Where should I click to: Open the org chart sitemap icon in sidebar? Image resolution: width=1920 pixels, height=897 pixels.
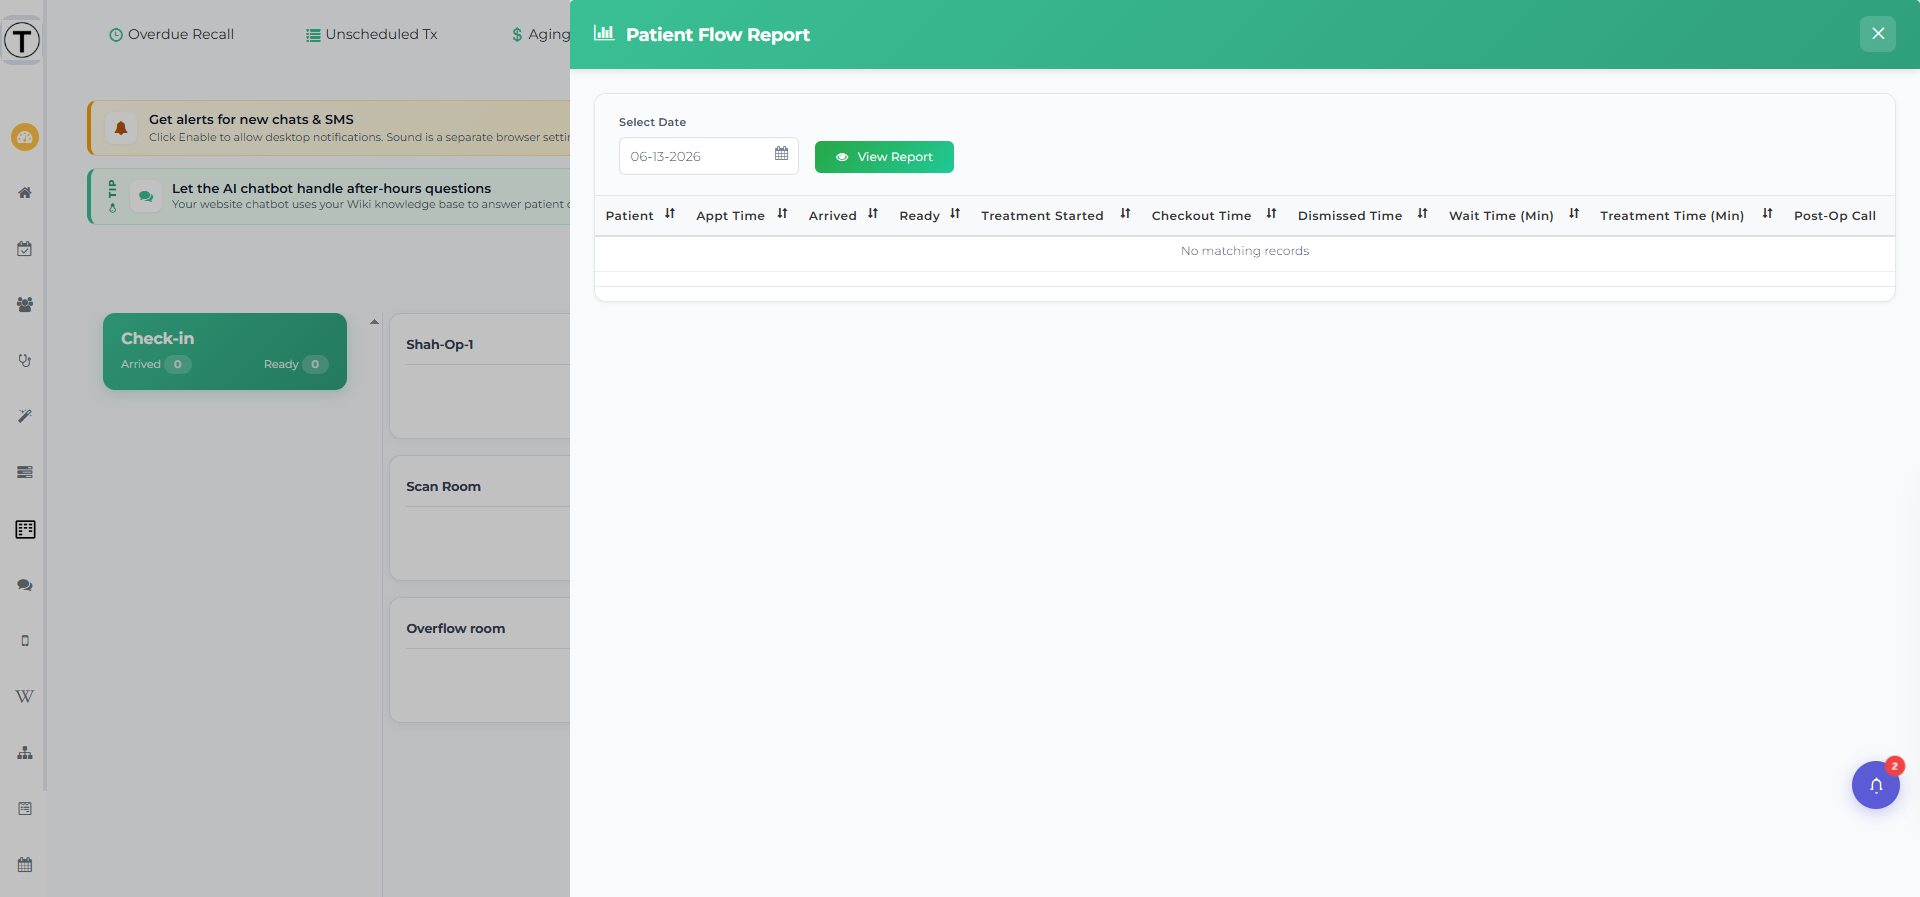(x=25, y=752)
